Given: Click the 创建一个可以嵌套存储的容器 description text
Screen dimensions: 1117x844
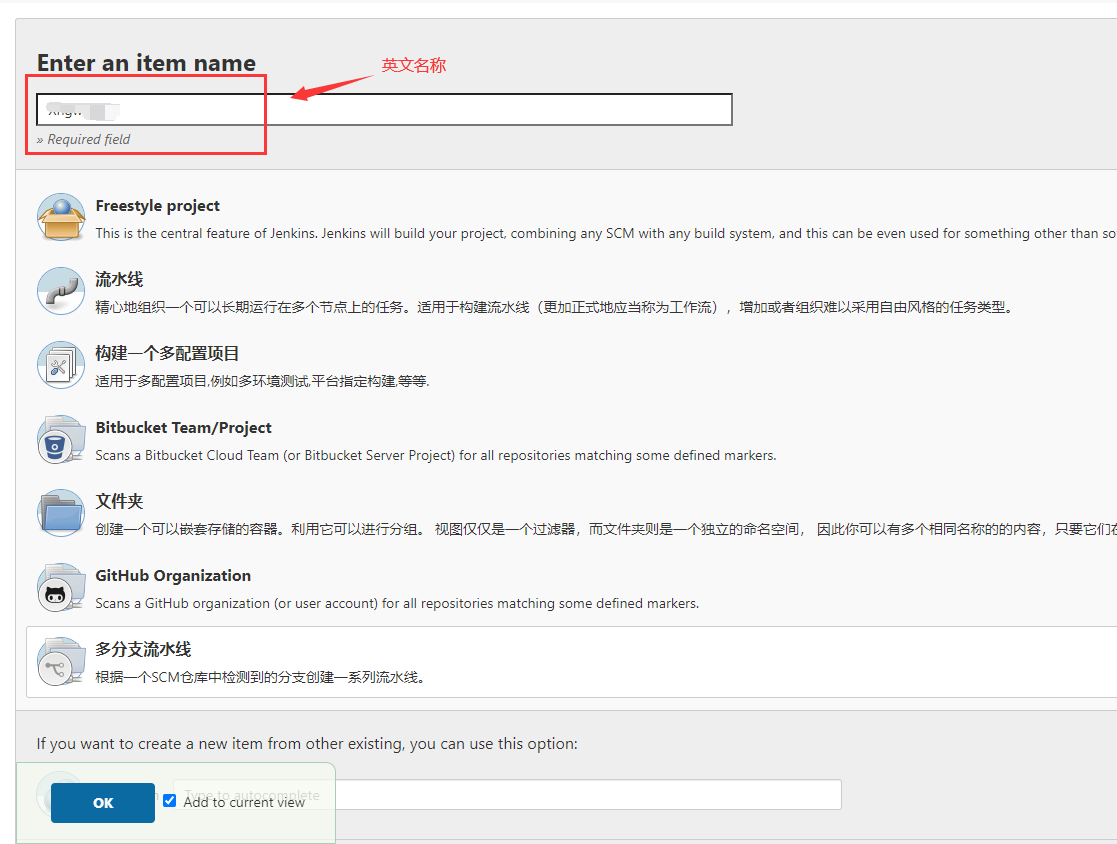Looking at the screenshot, I should 606,529.
